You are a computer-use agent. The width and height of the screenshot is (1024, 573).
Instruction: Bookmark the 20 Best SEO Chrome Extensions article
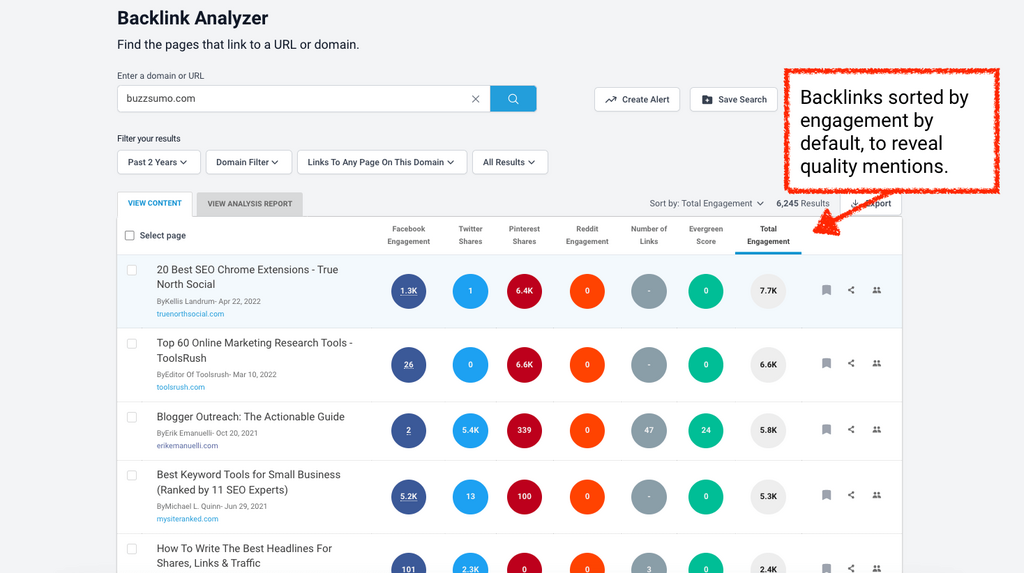(826, 291)
